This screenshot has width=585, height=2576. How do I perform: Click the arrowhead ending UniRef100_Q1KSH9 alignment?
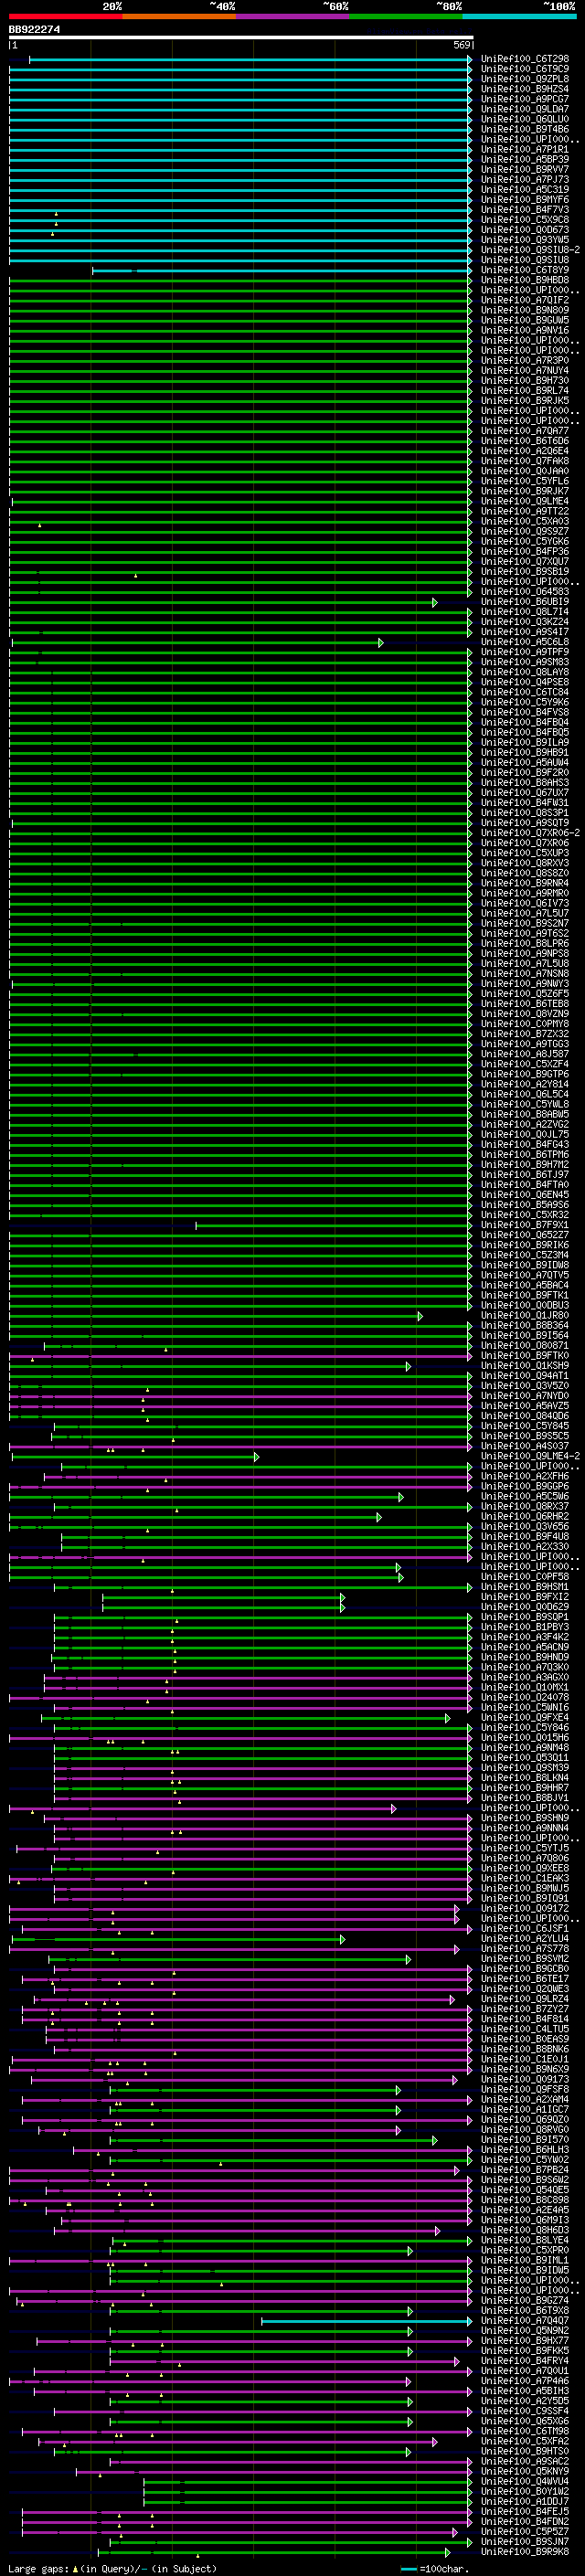tap(408, 1367)
